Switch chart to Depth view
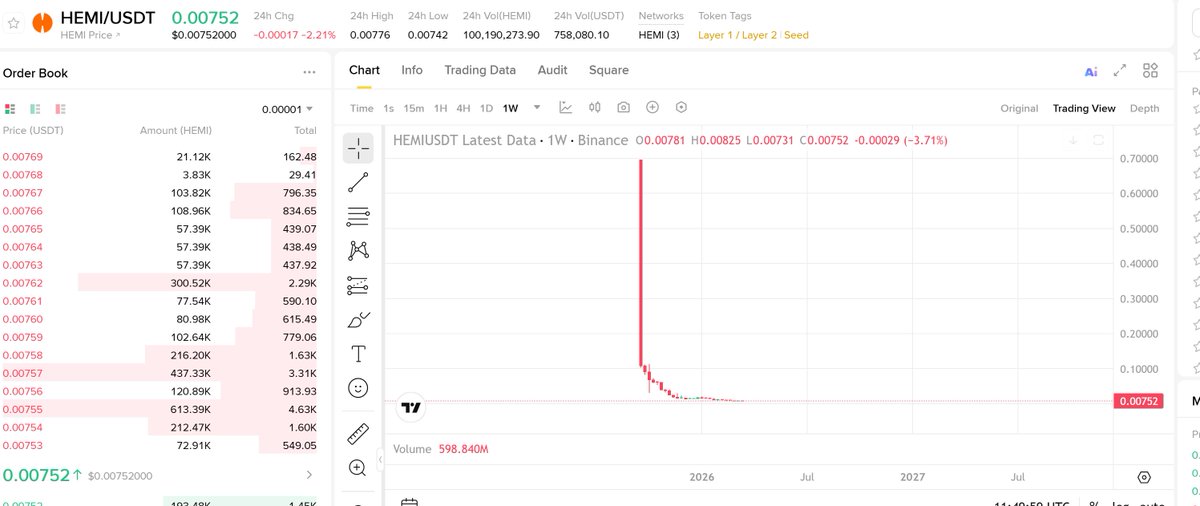This screenshot has height=506, width=1200. (1144, 108)
